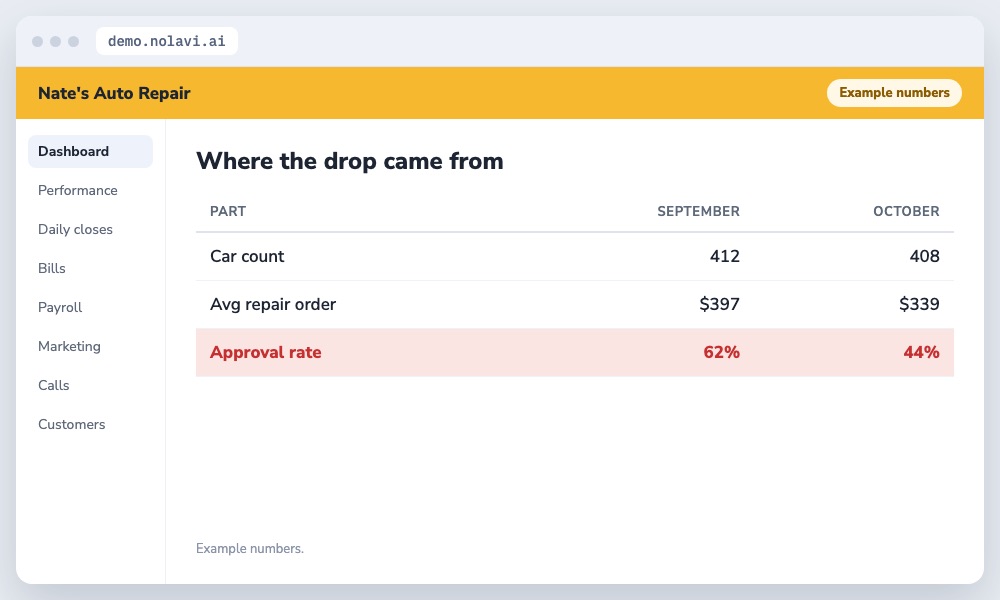Click Nate's Auto Repair title
This screenshot has width=1000, height=600.
114,93
